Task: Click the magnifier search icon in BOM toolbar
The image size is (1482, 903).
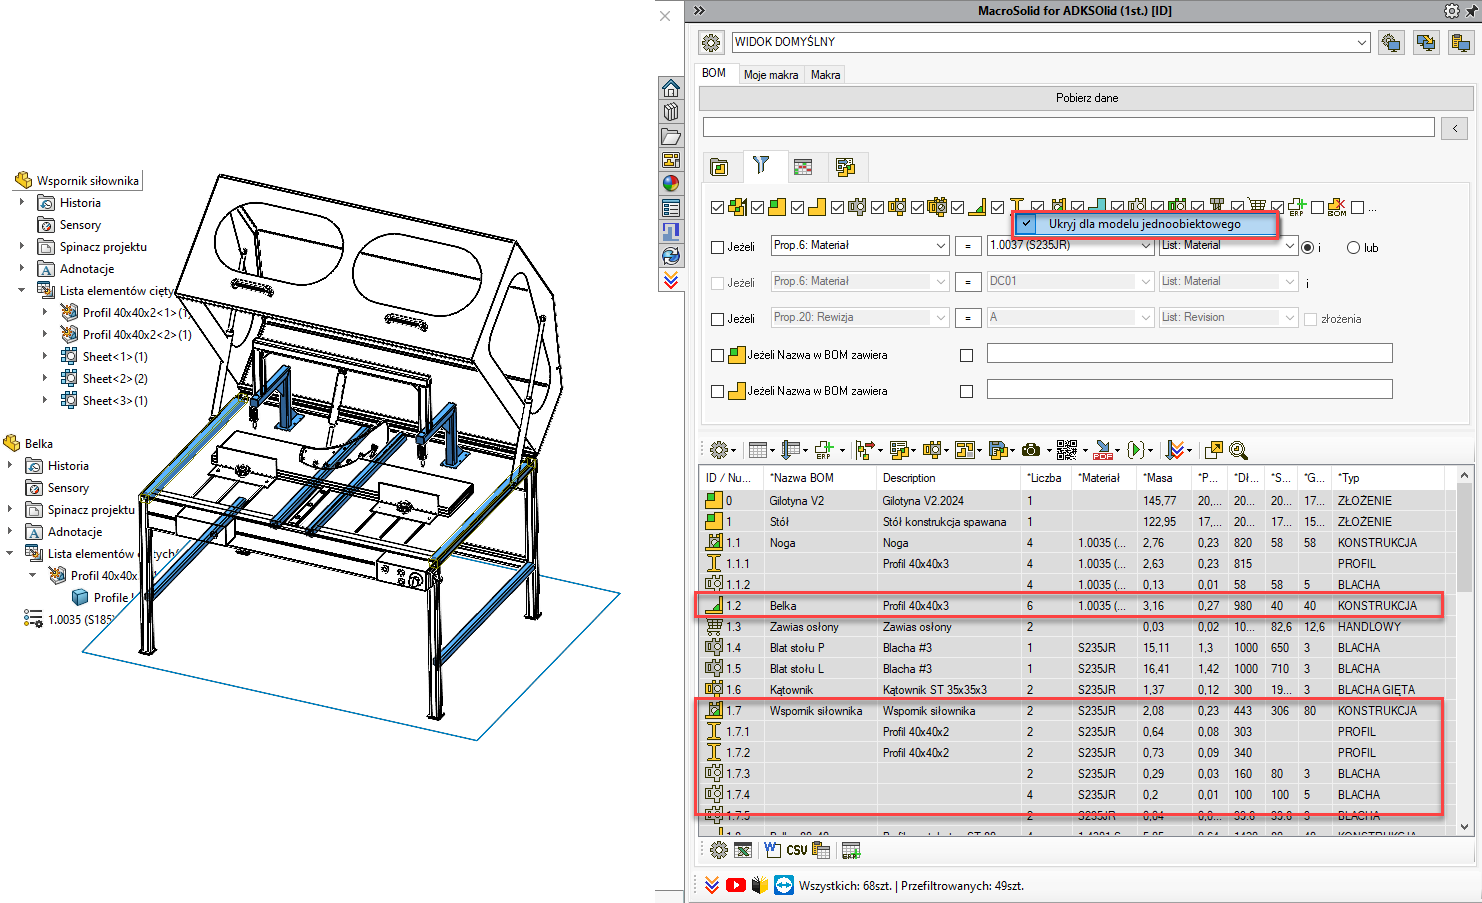Action: [1238, 450]
